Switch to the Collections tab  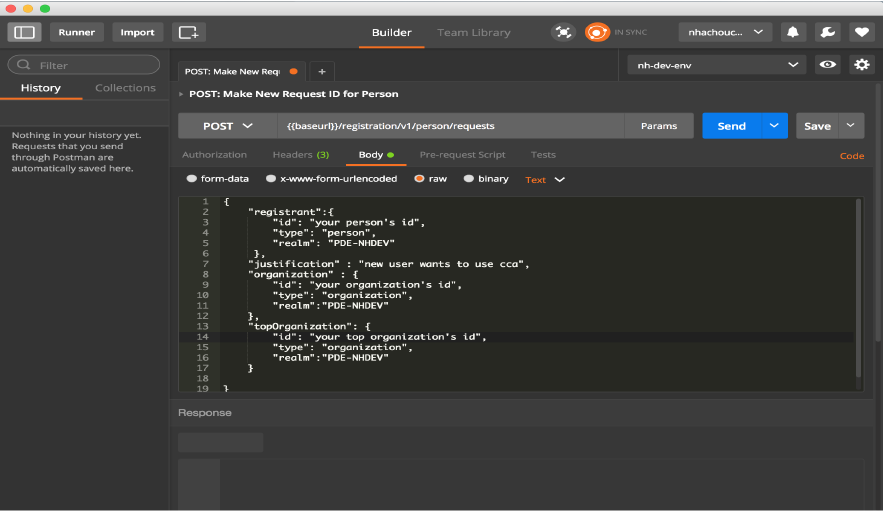125,88
